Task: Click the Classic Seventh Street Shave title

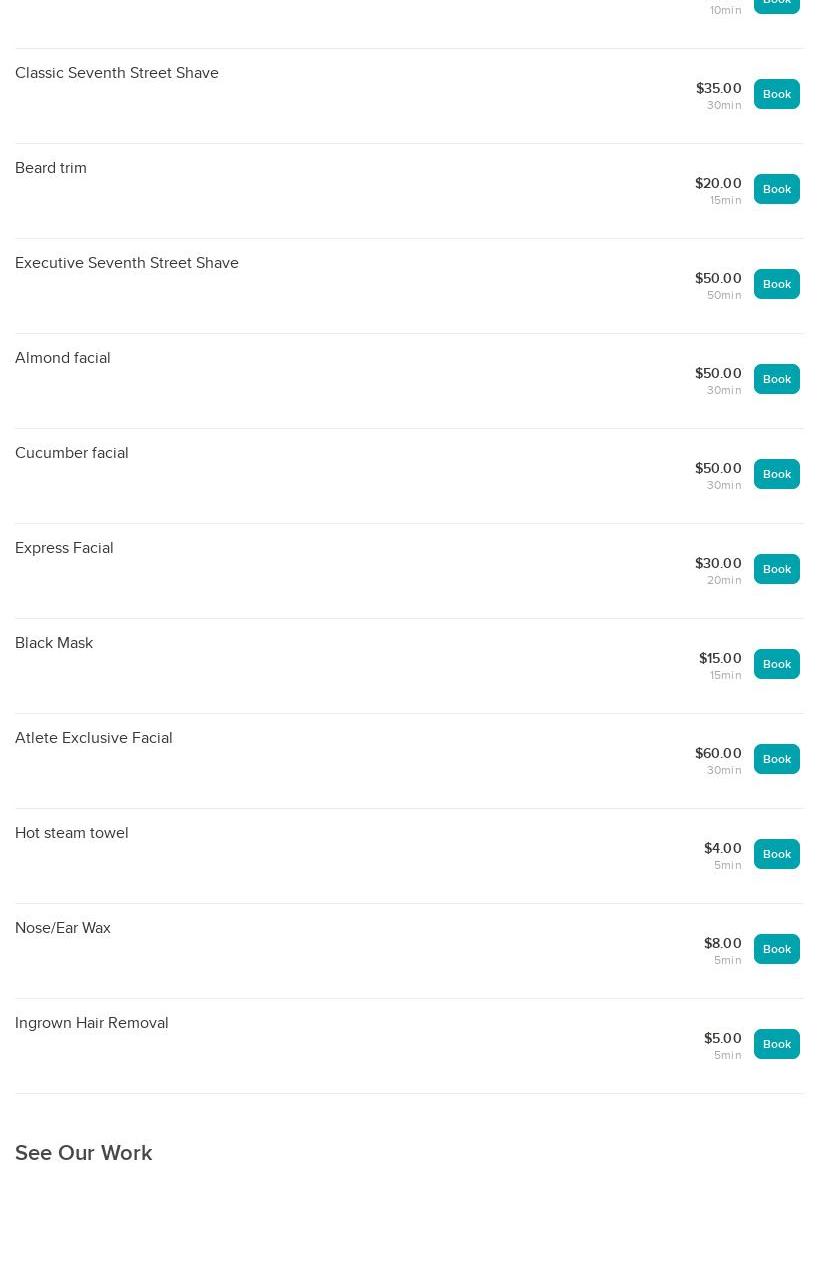Action: [117, 73]
